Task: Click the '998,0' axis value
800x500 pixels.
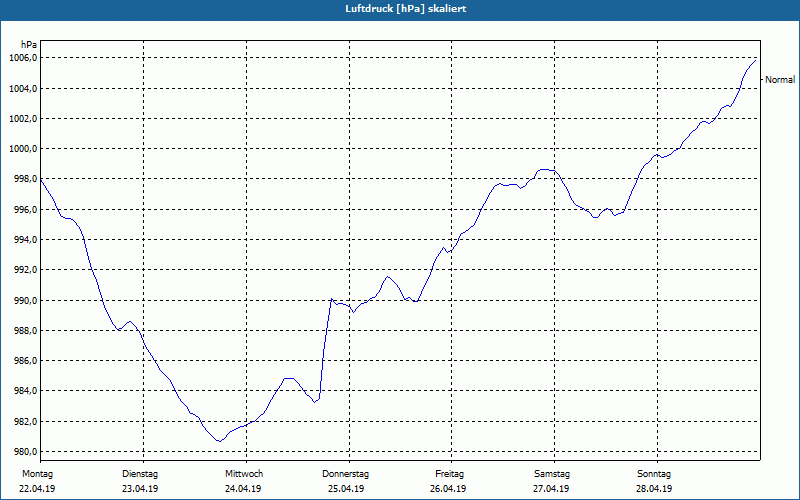Action: (x=25, y=179)
